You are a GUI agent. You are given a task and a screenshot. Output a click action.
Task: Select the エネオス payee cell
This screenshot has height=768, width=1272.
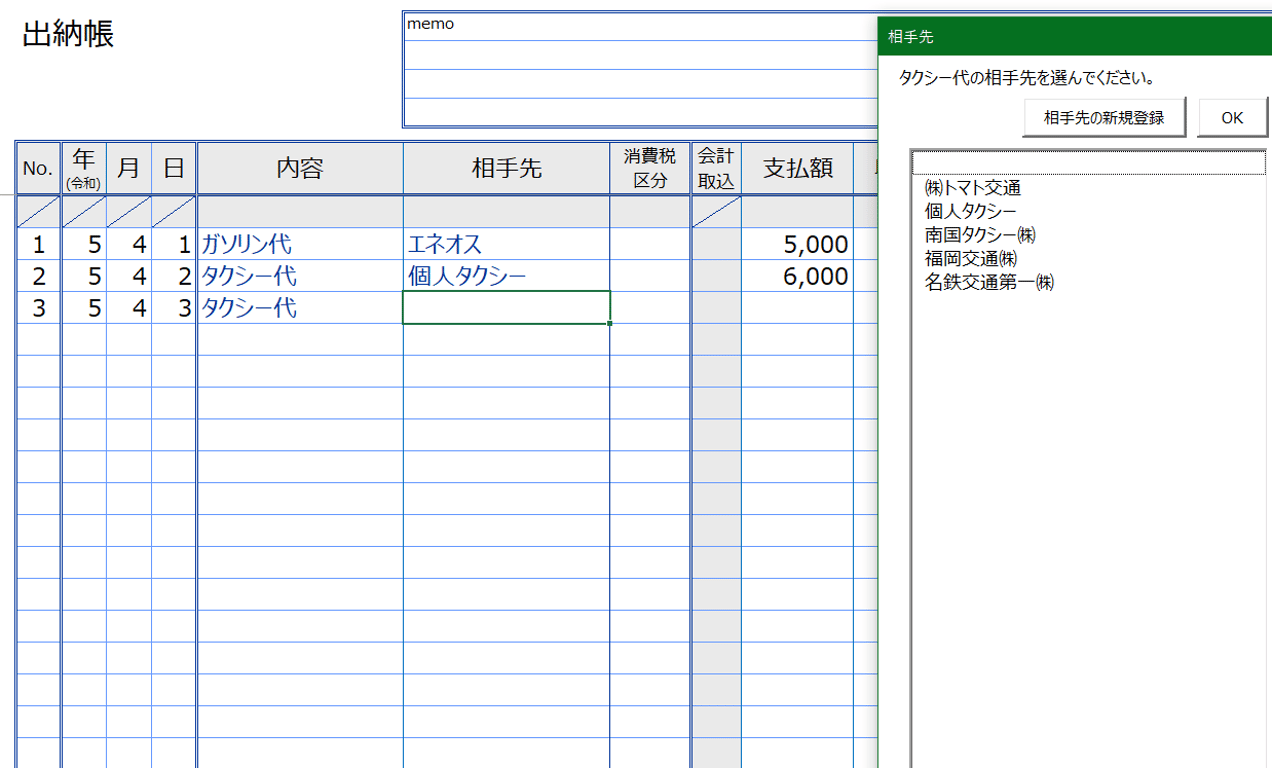point(505,244)
